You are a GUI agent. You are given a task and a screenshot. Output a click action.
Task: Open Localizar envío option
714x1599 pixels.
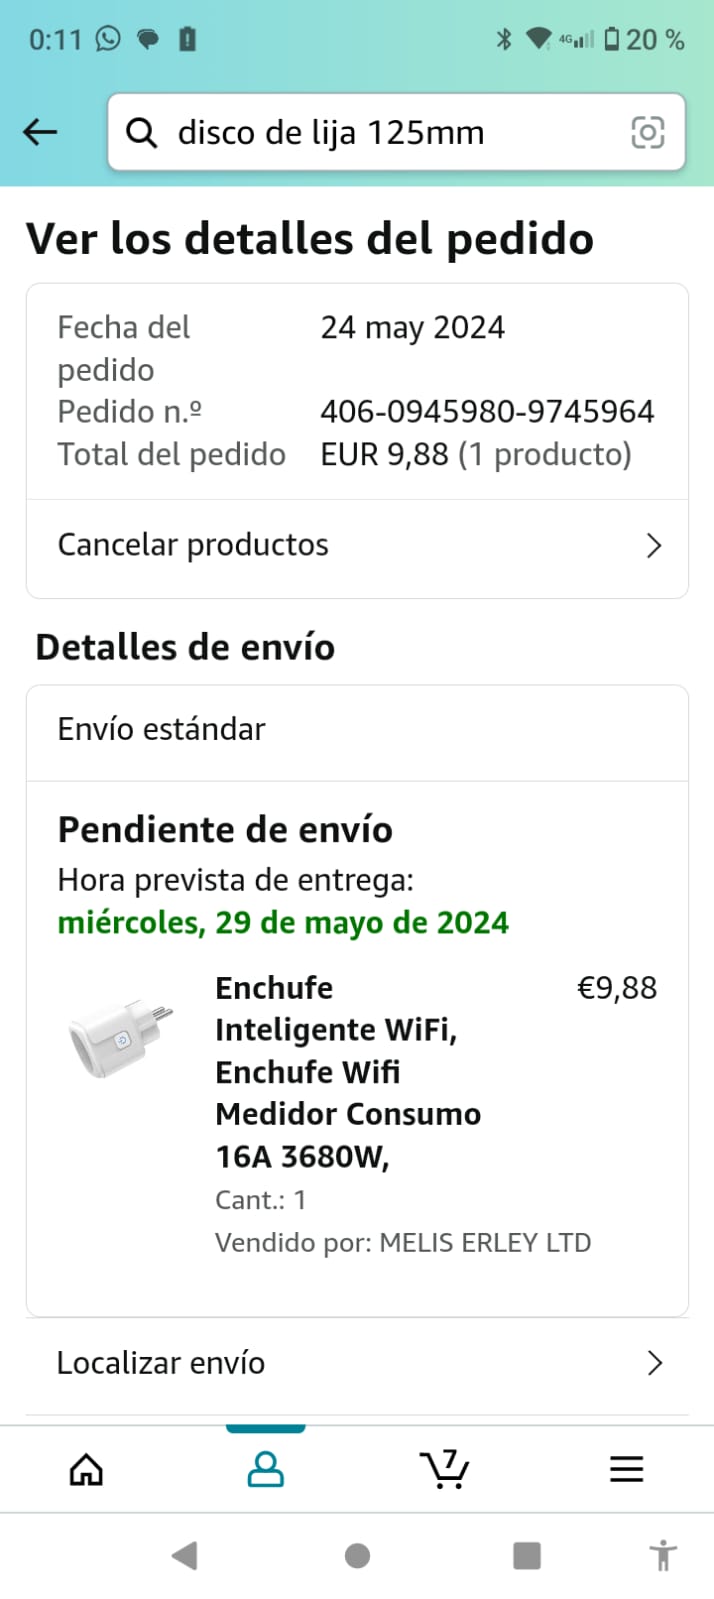[x=357, y=1363]
